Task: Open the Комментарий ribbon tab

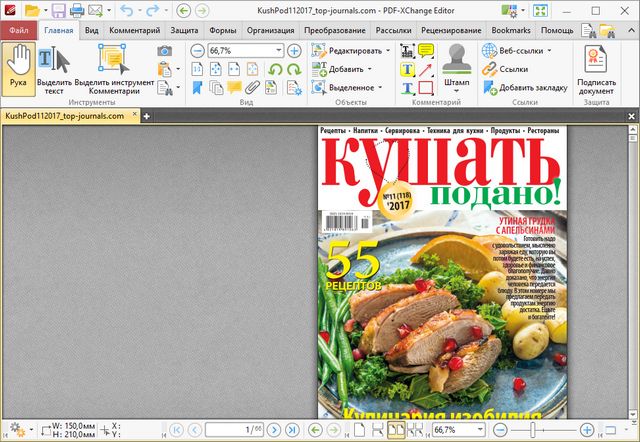Action: click(x=134, y=30)
